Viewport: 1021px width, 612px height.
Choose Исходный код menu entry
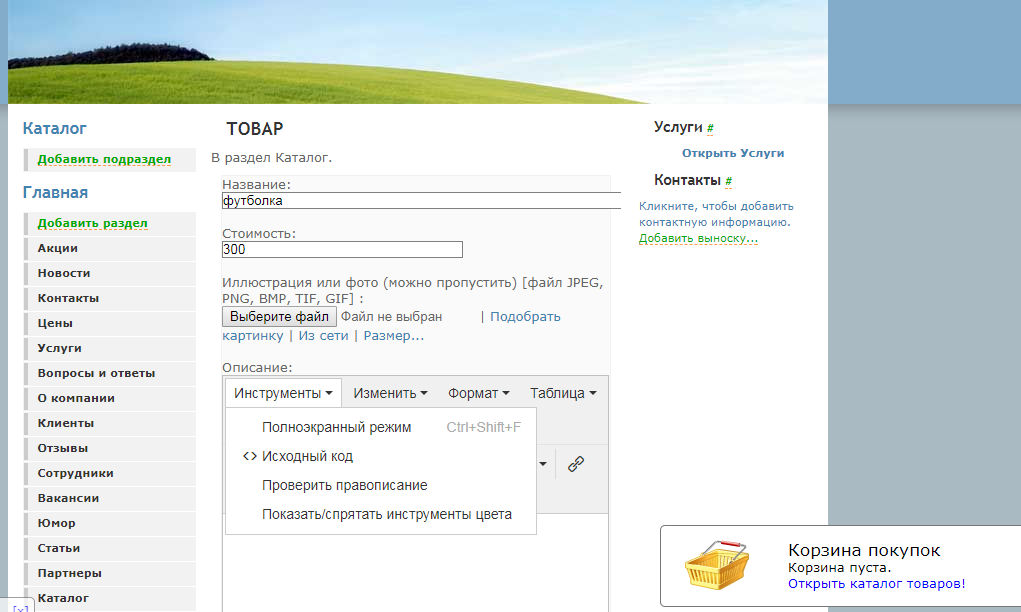click(307, 456)
